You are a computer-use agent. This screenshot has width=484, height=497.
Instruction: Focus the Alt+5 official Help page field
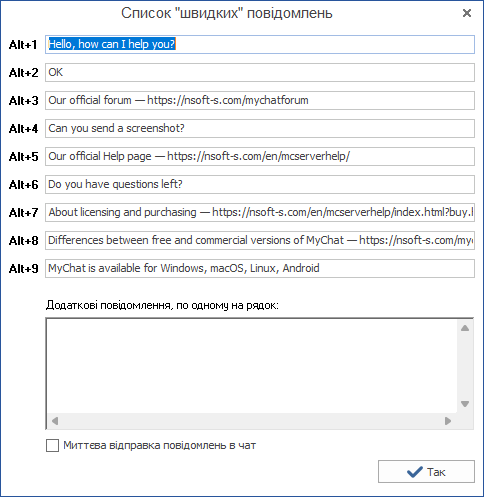click(260, 156)
